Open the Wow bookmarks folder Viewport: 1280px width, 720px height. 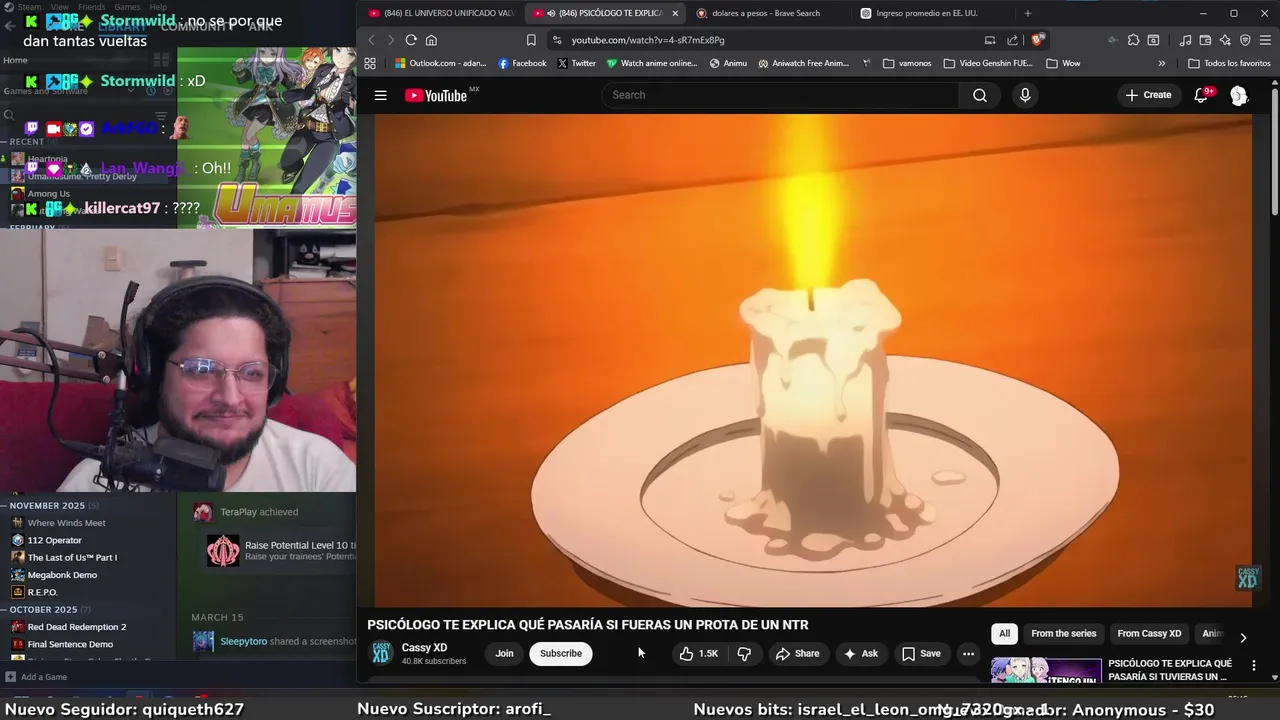tap(1063, 63)
